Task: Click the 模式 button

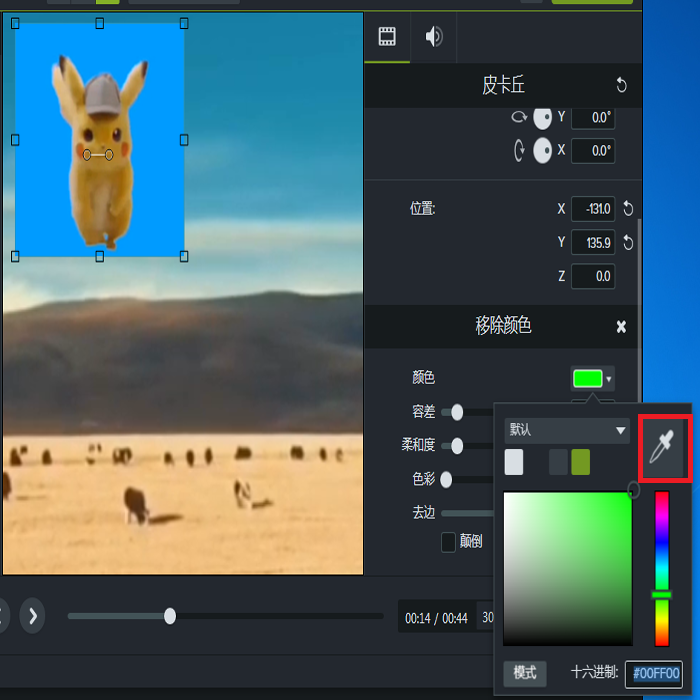Action: point(525,673)
